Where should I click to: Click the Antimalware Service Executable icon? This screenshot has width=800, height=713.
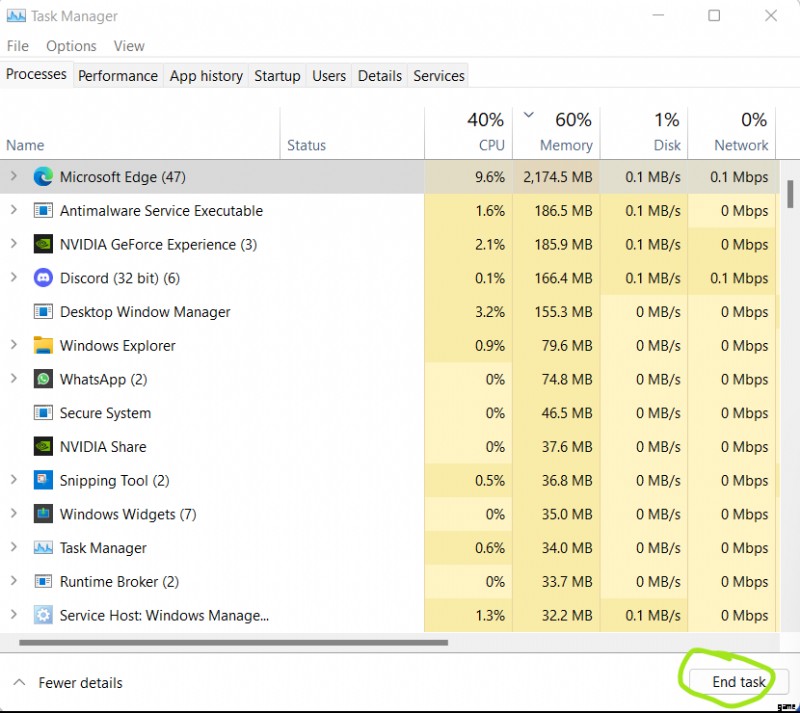(43, 210)
